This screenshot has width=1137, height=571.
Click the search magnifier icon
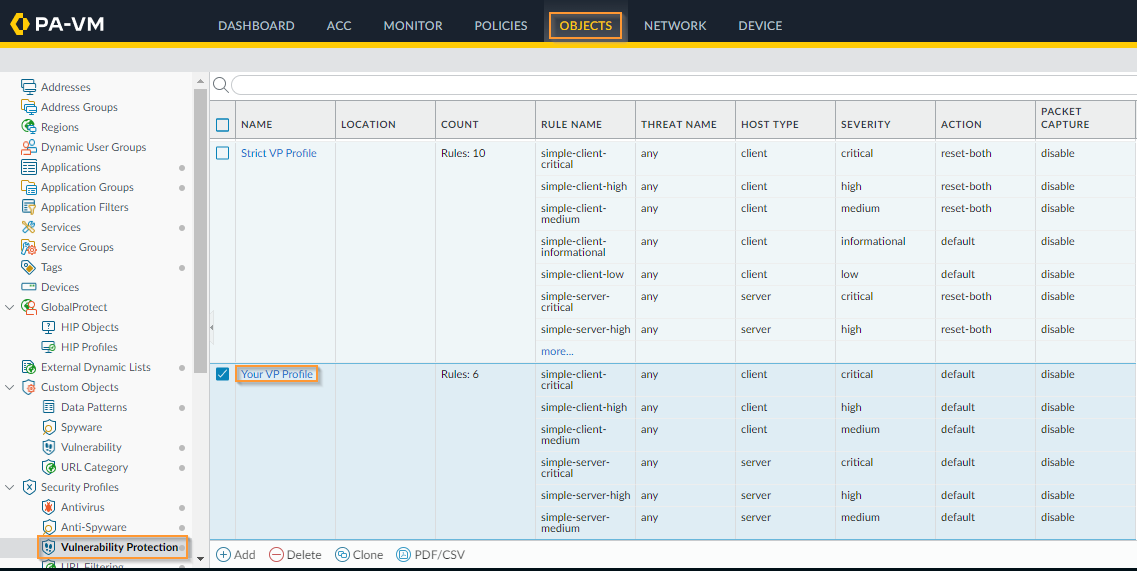pyautogui.click(x=221, y=85)
